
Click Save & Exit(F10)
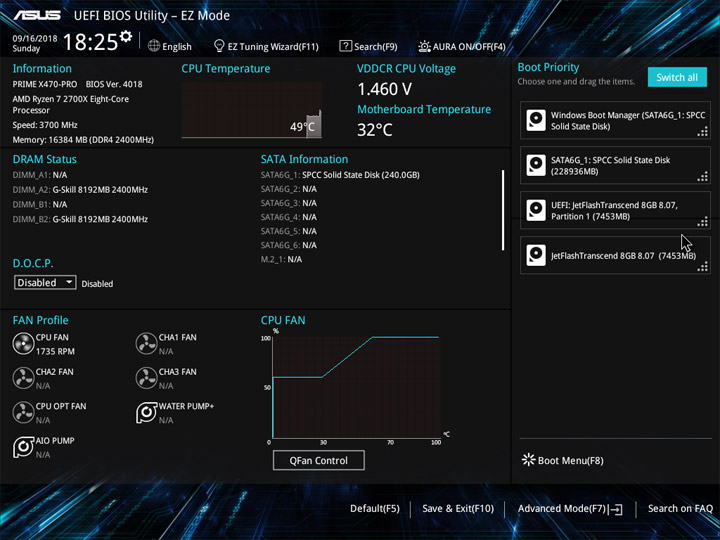tap(458, 509)
